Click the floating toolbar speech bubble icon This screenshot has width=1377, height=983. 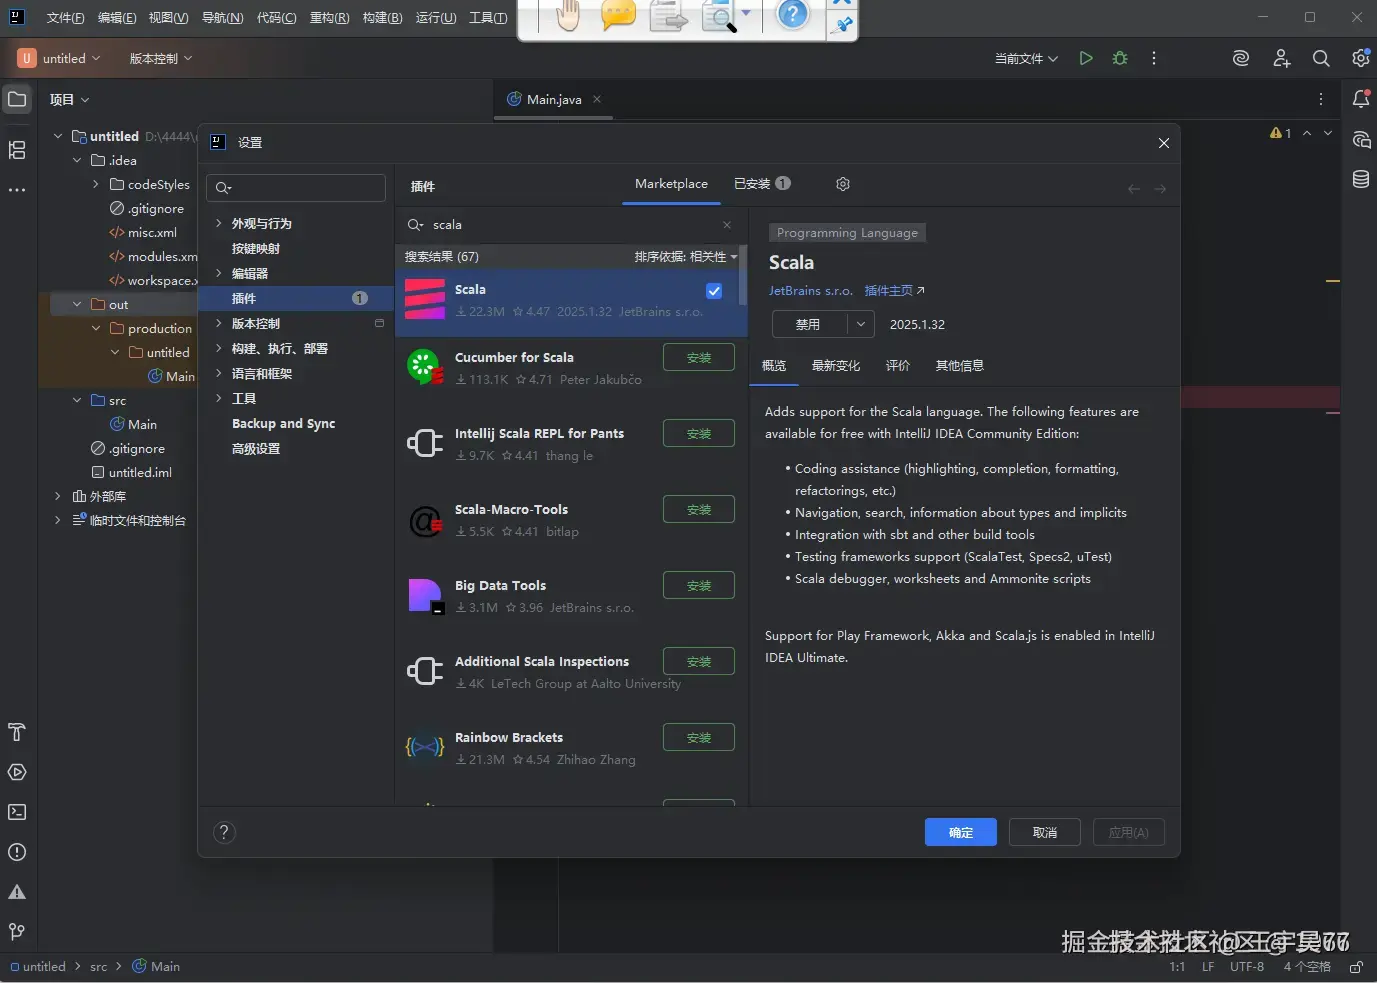619,15
